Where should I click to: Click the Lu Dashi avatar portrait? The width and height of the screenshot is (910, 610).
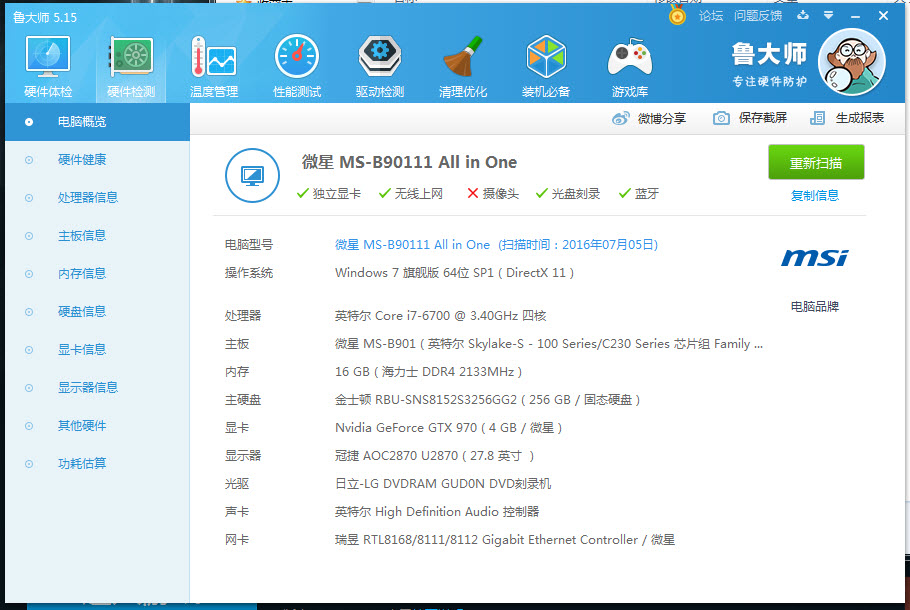click(851, 62)
